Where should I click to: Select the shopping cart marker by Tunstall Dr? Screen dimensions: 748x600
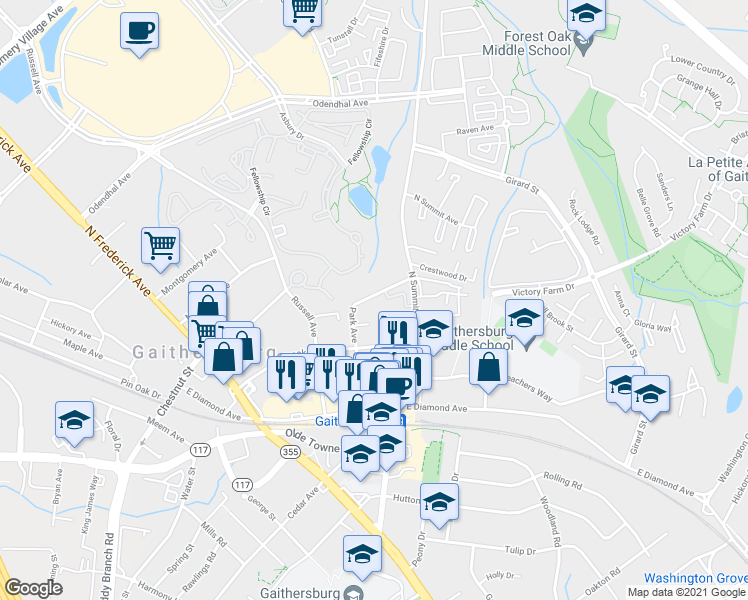pos(302,13)
